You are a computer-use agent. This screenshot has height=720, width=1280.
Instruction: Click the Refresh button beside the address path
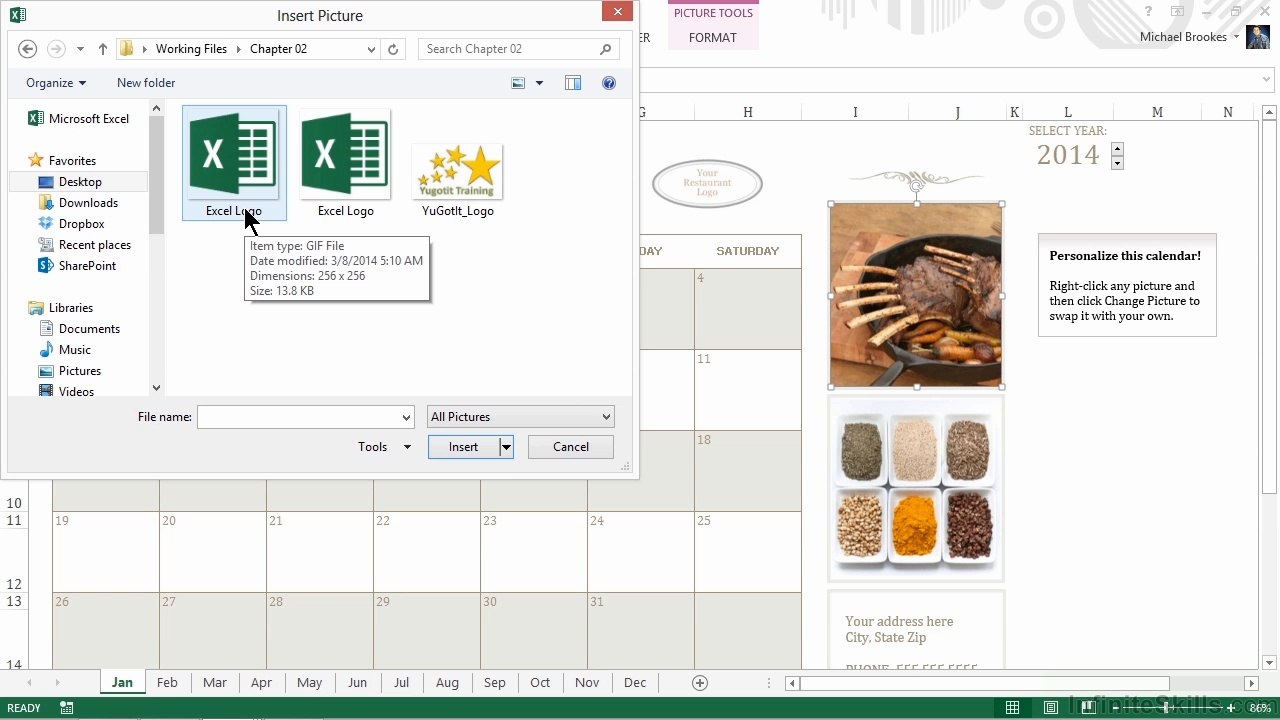393,49
